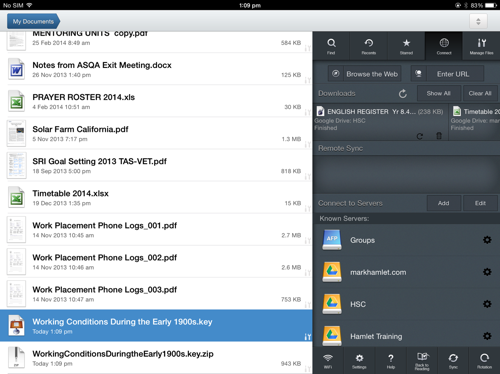This screenshot has width=500, height=374.
Task: Open Settings in the bottom toolbar
Action: point(359,361)
